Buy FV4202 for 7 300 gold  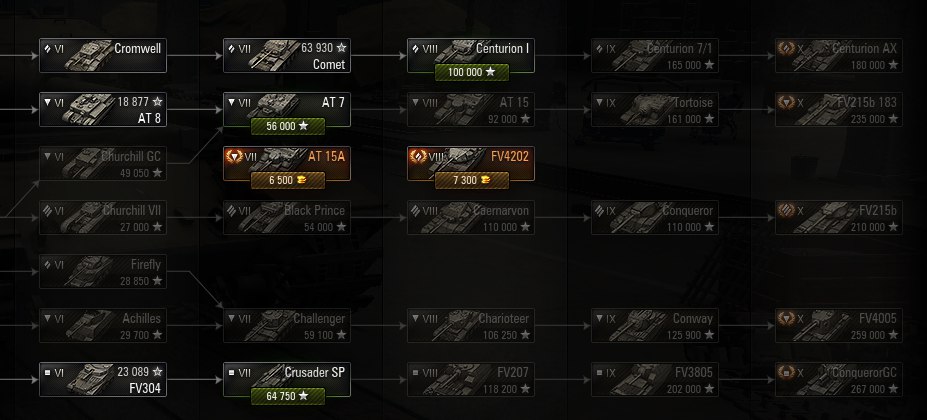click(472, 180)
